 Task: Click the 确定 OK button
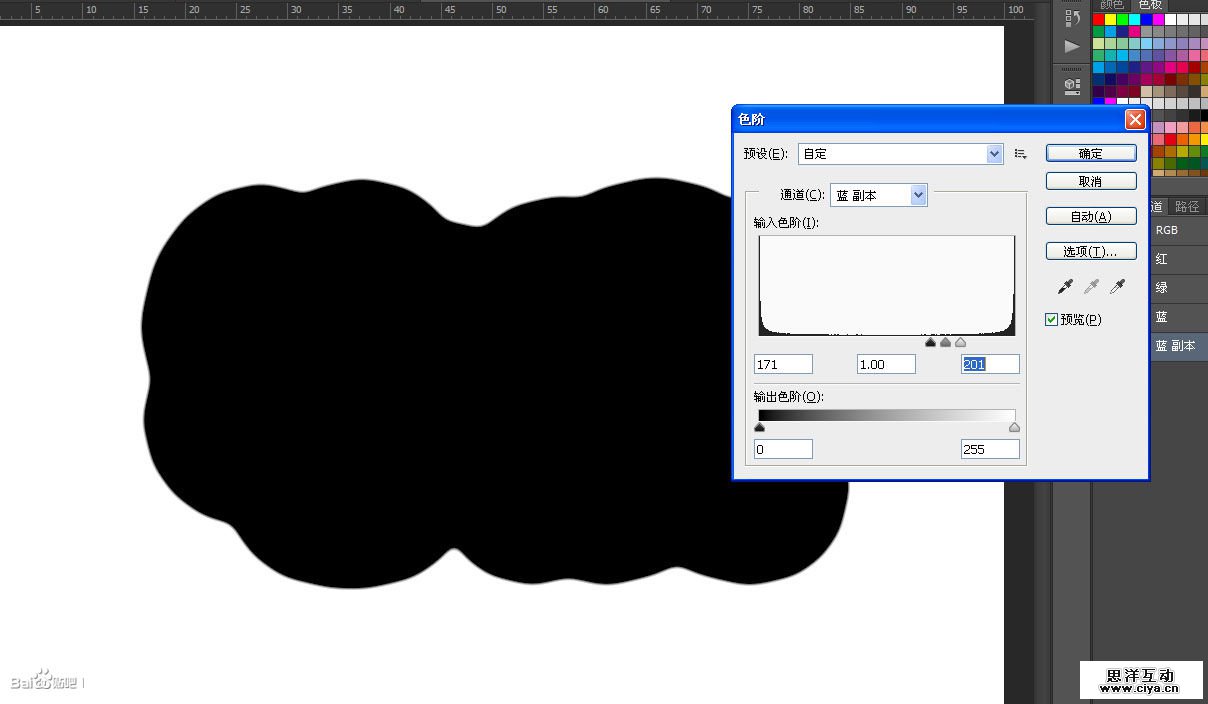(1091, 153)
